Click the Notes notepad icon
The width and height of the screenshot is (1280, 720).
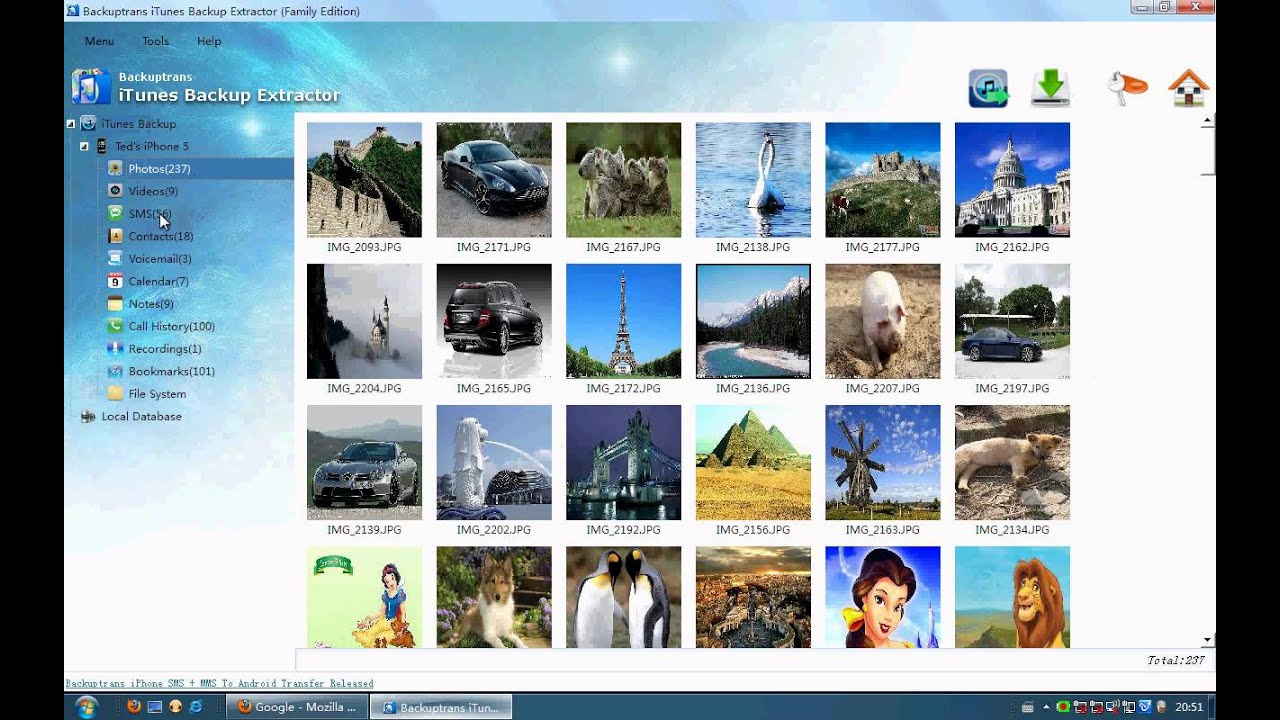click(115, 304)
